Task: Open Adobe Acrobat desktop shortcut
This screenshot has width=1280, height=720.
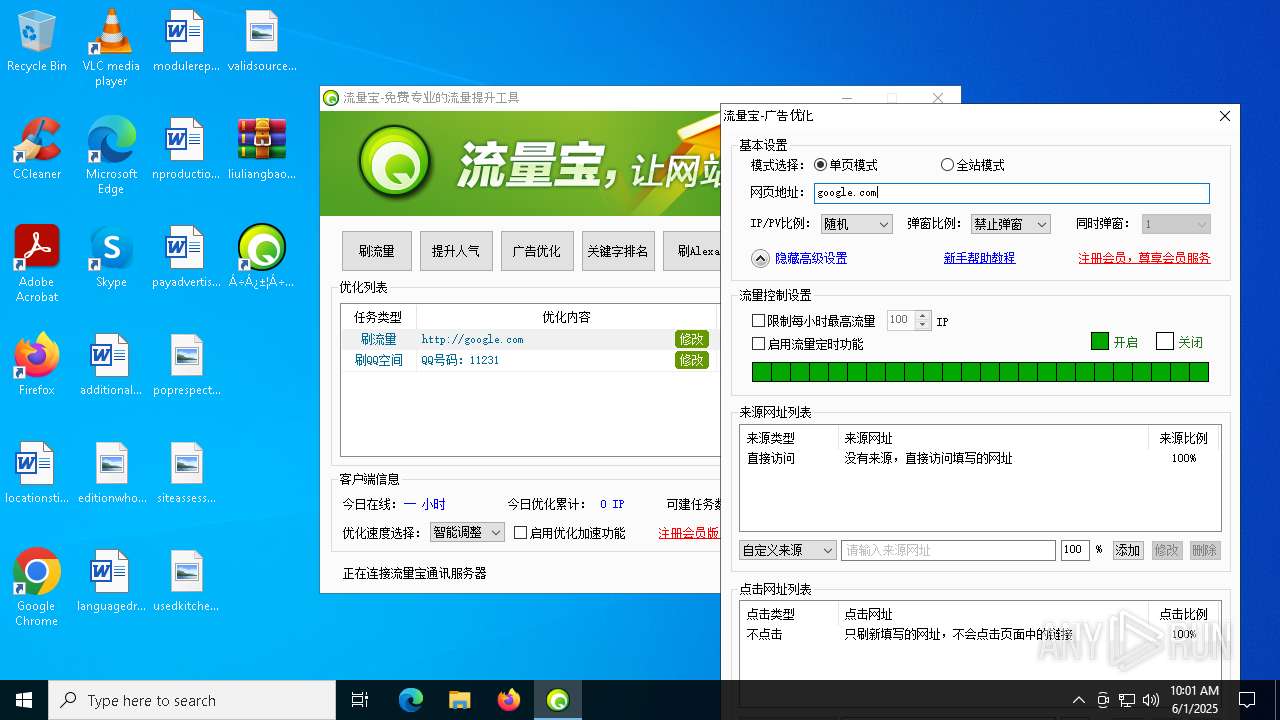Action: (36, 263)
